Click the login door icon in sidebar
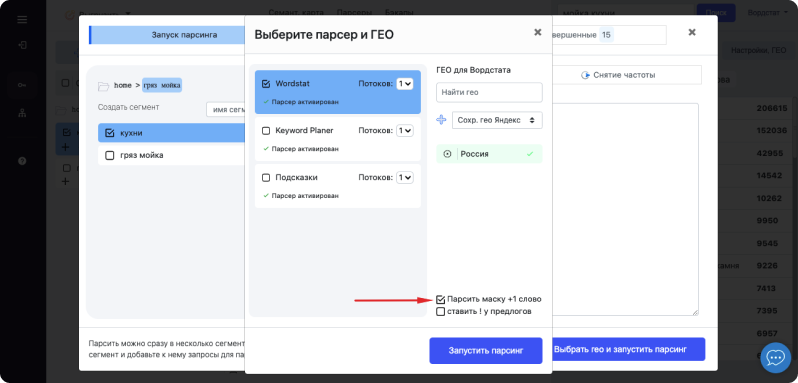This screenshot has width=798, height=383. click(x=22, y=45)
